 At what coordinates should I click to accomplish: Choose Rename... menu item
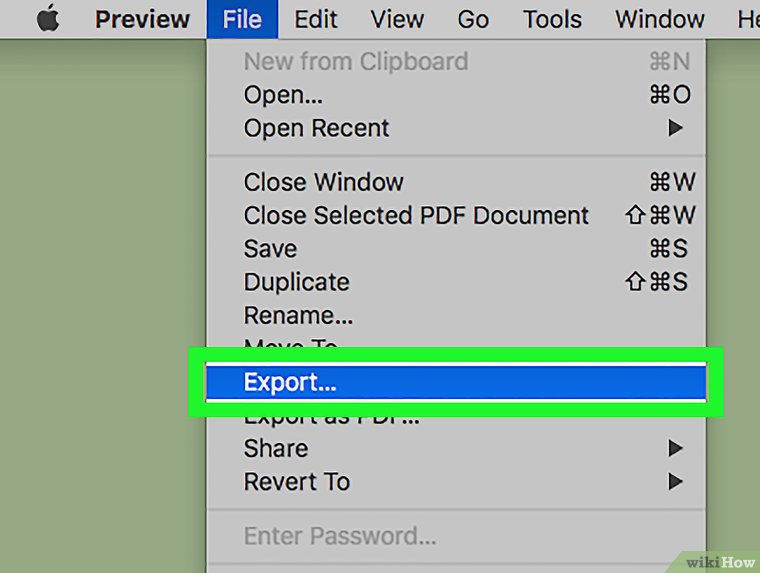click(298, 316)
